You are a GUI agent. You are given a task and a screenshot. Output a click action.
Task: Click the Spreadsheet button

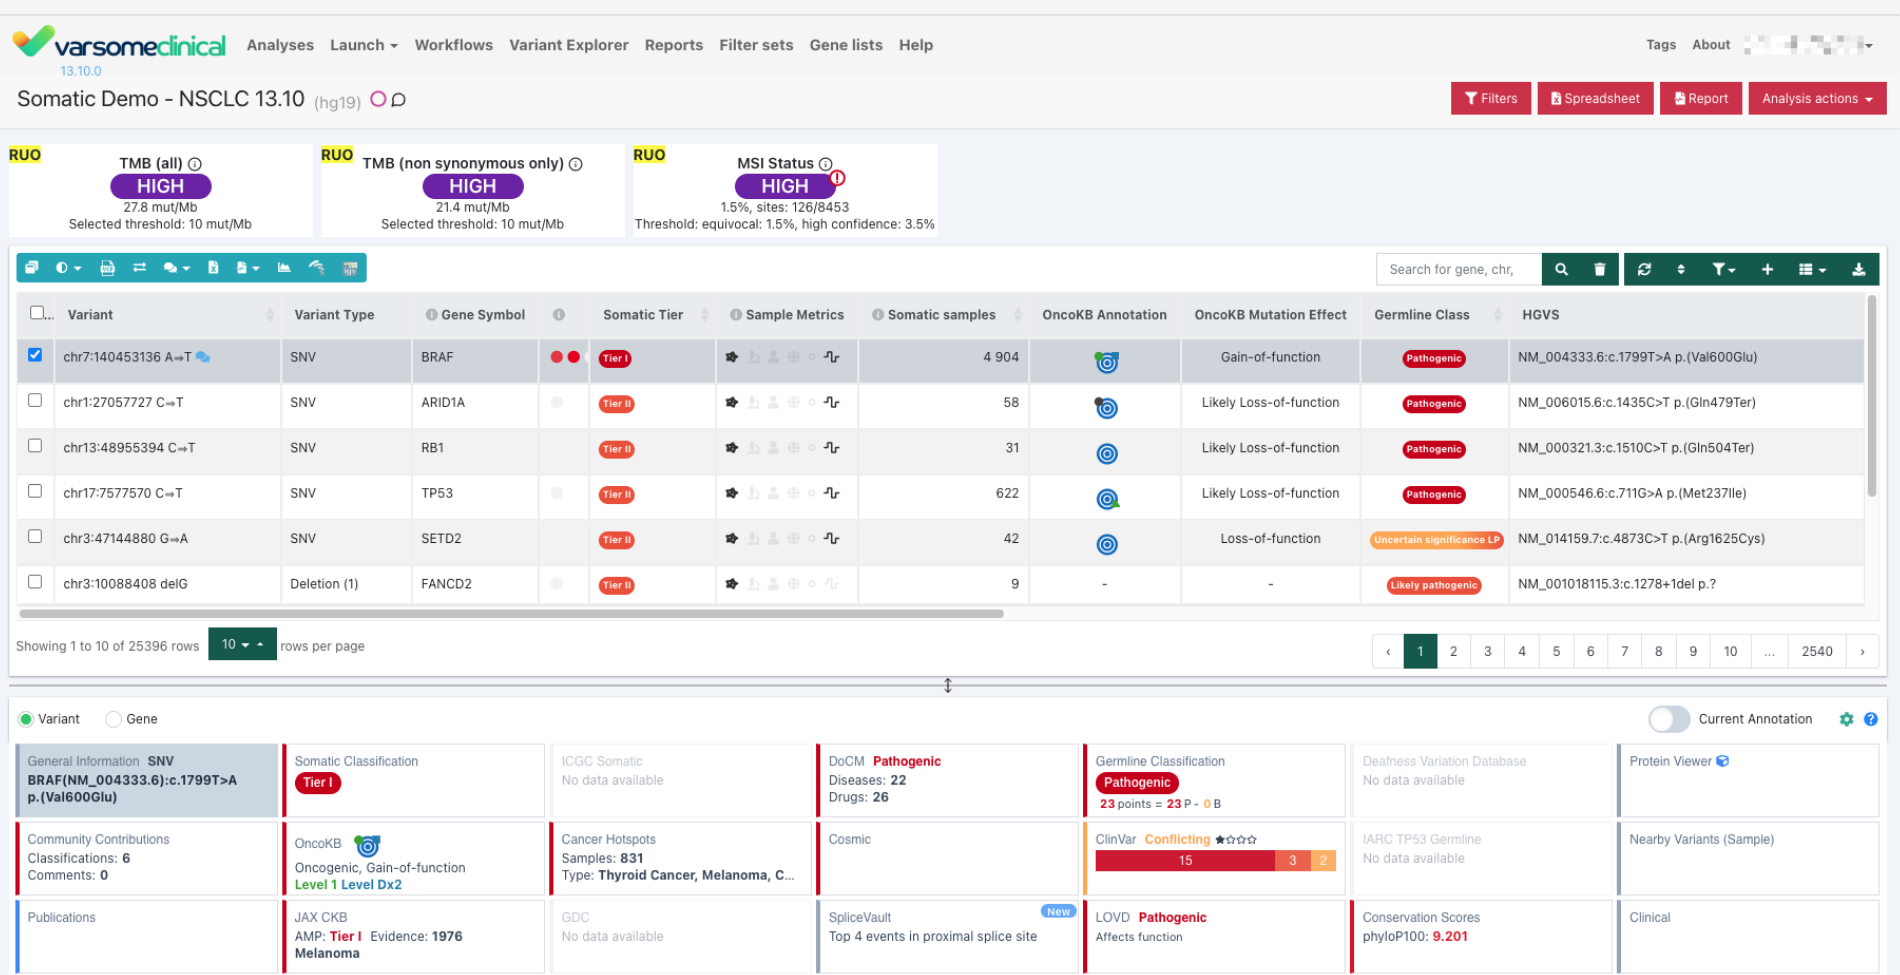tap(1595, 98)
